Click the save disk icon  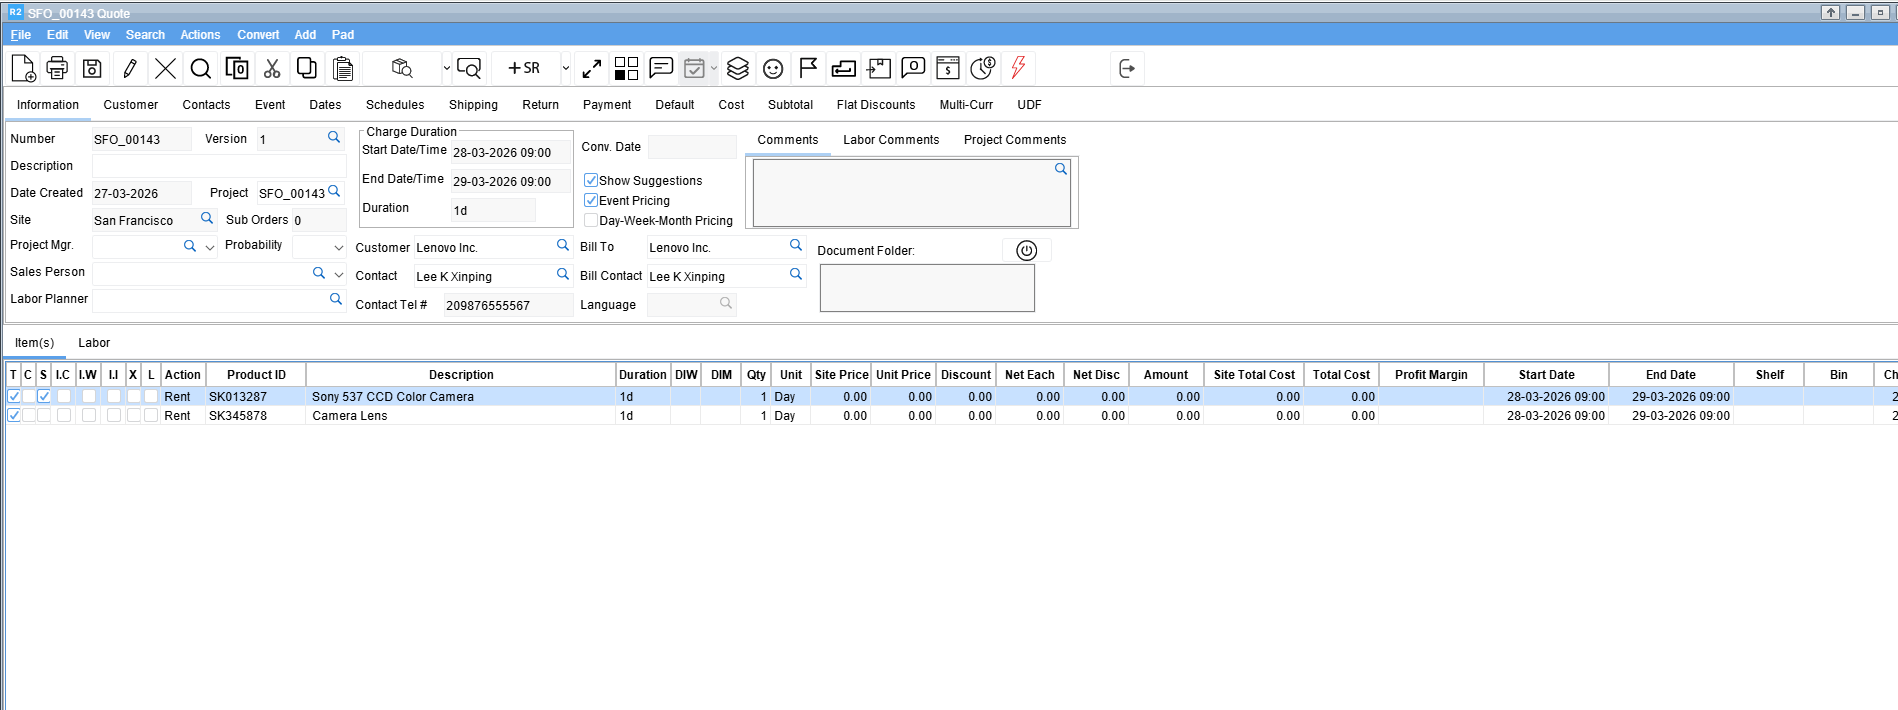pos(92,68)
